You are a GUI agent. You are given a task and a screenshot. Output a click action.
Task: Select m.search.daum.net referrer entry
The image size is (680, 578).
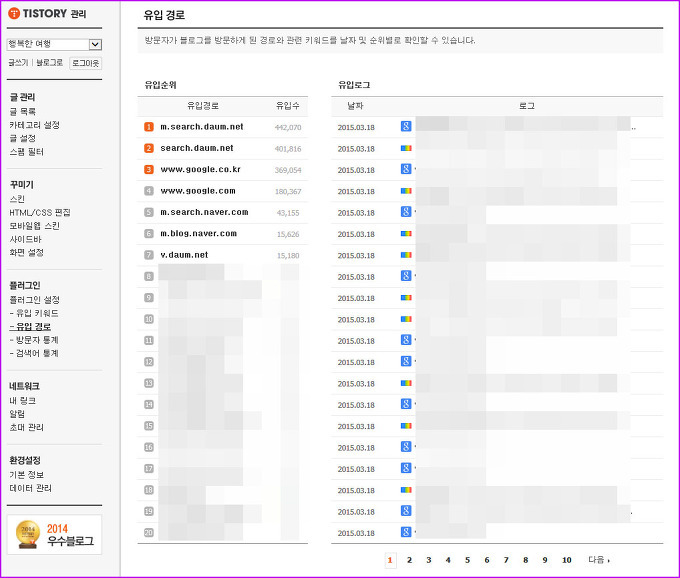point(202,127)
